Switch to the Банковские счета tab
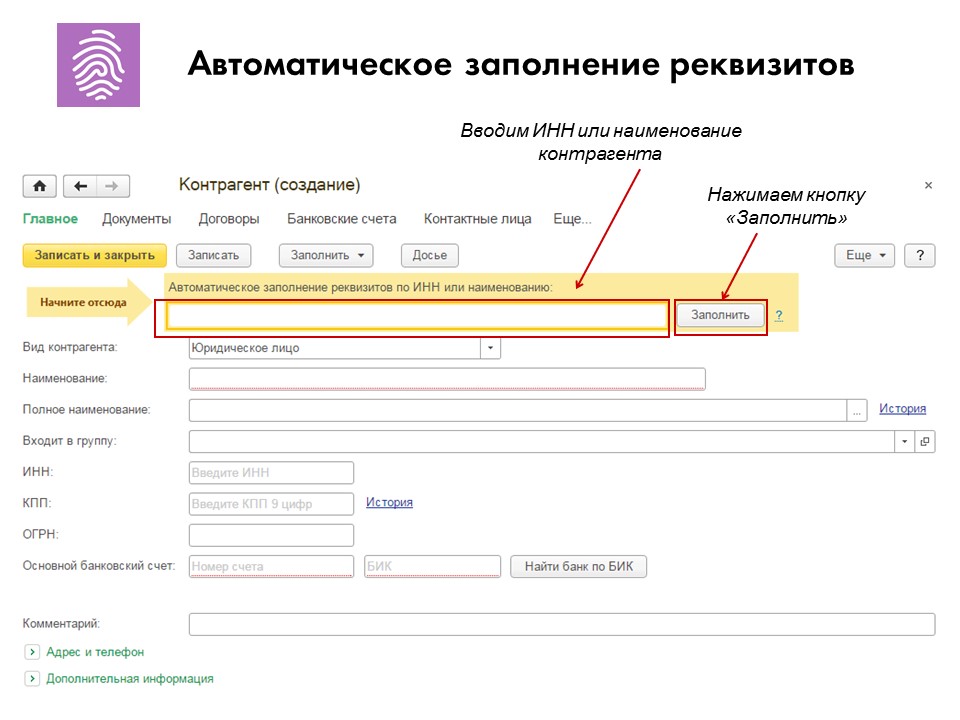This screenshot has width=960, height=720. (341, 219)
